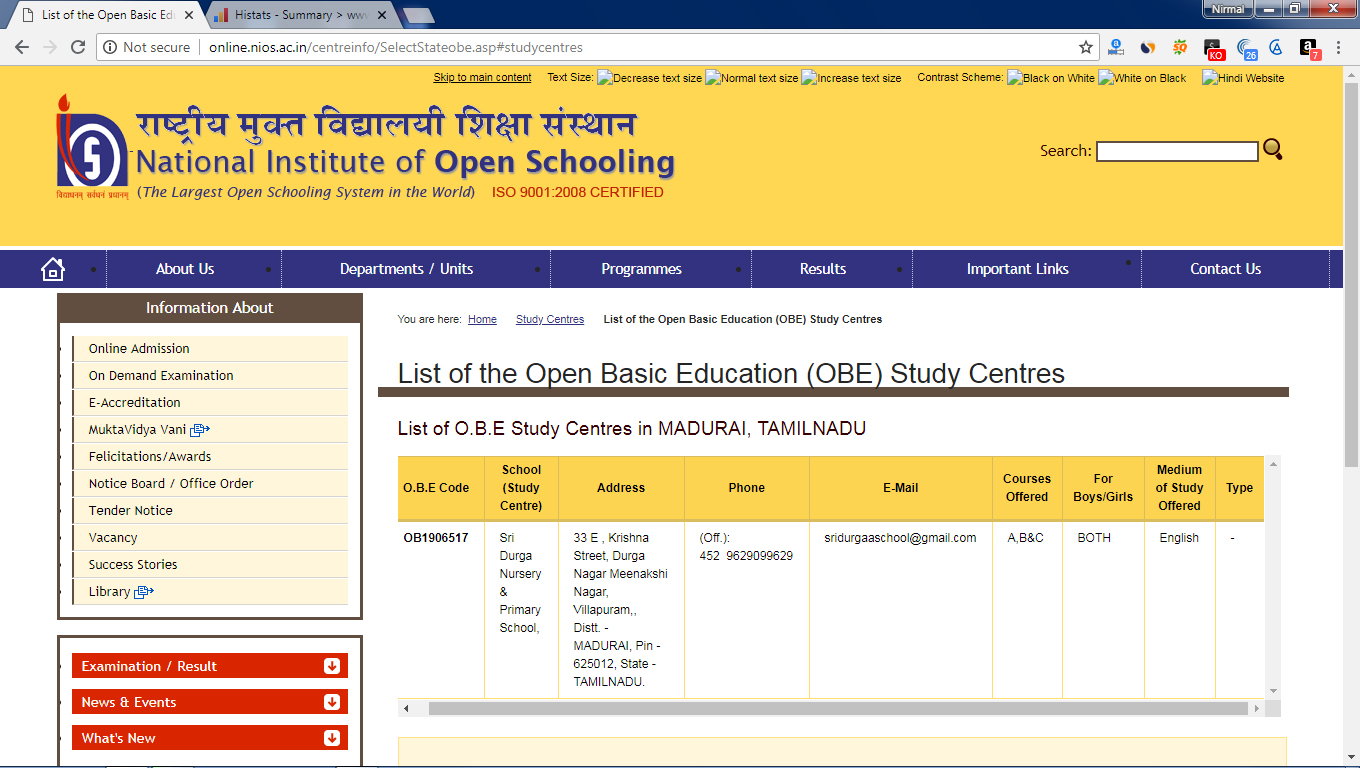Screen dimensions: 1360x768
Task: Open the Online Admission sidebar link
Action: click(x=139, y=349)
